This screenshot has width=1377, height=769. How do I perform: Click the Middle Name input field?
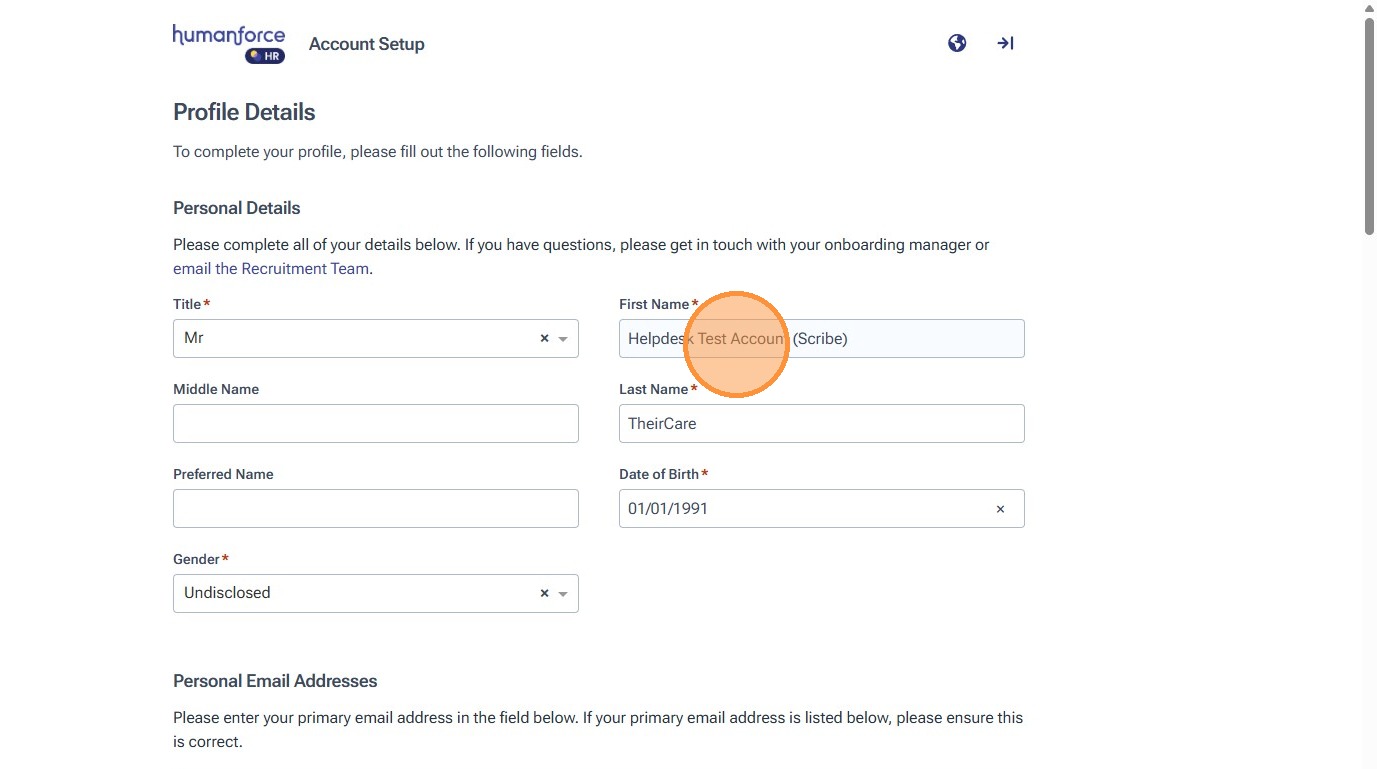375,424
